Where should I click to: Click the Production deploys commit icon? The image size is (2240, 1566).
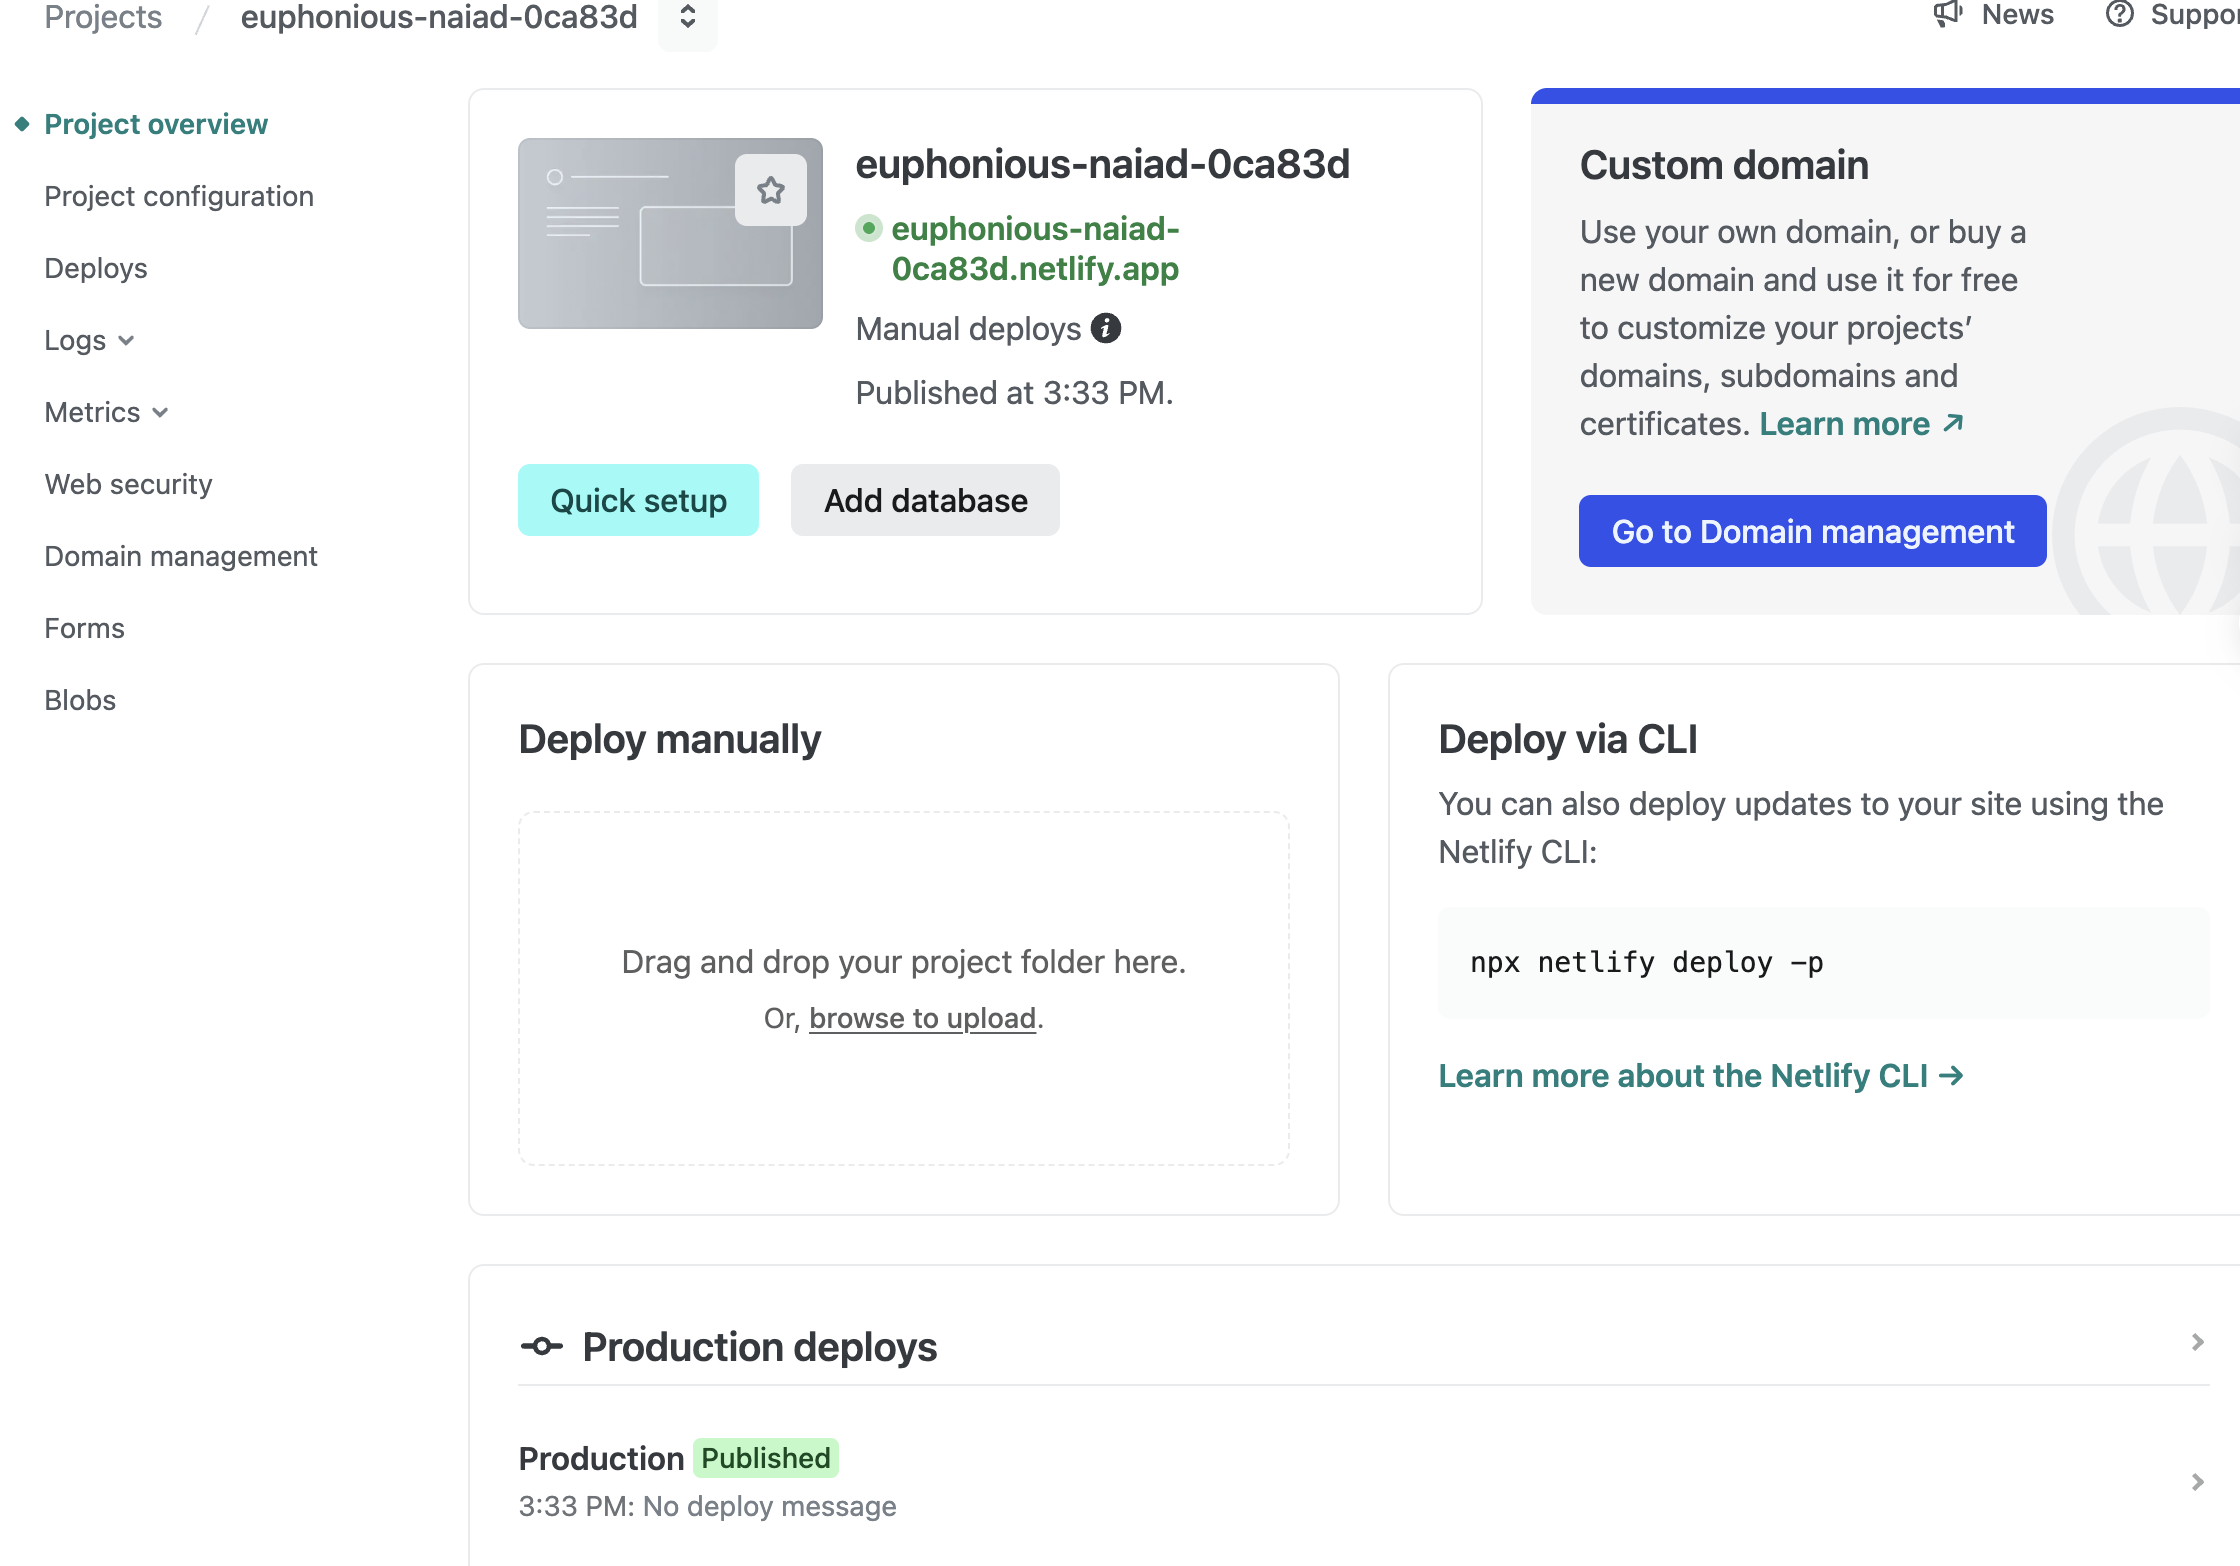coord(542,1346)
